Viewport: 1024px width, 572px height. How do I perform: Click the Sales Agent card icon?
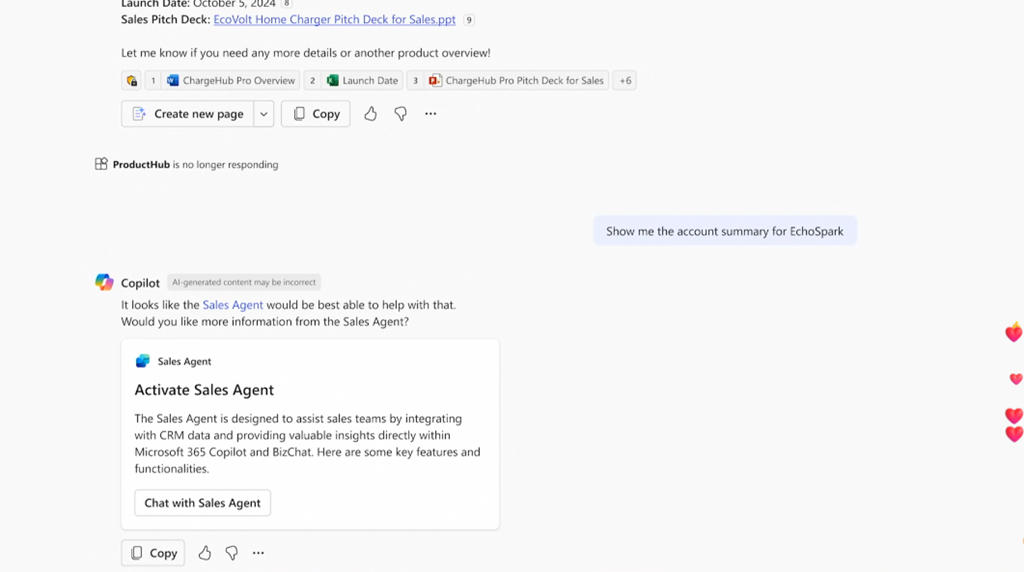tap(142, 361)
